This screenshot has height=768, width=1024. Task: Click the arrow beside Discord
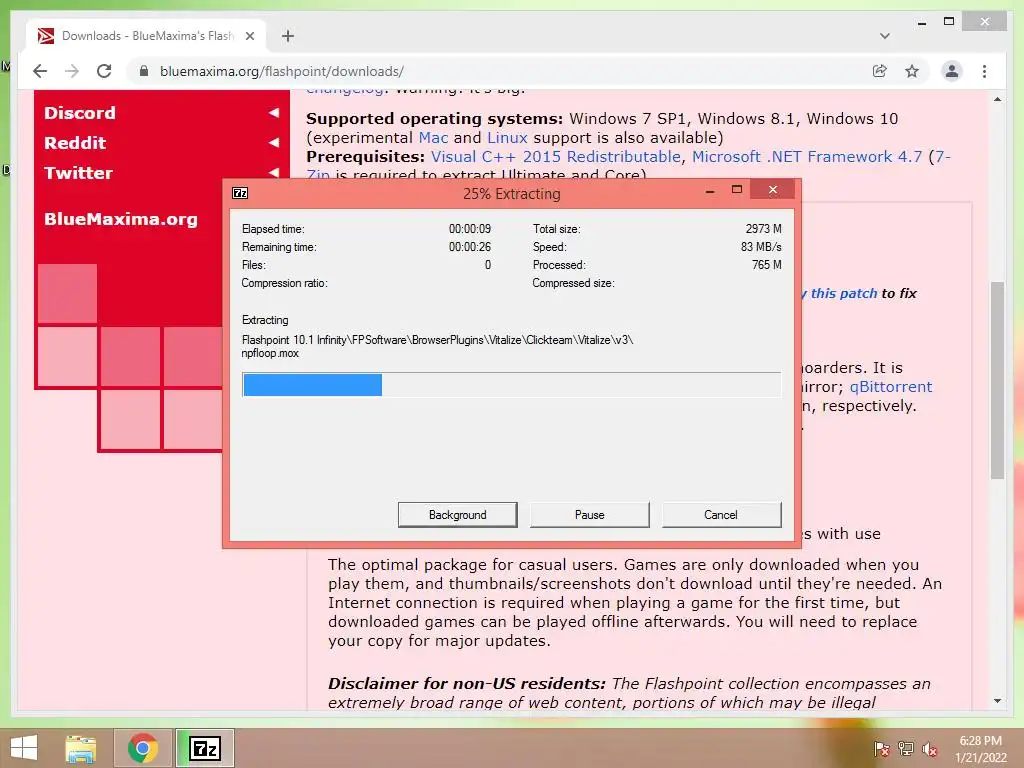[x=274, y=113]
